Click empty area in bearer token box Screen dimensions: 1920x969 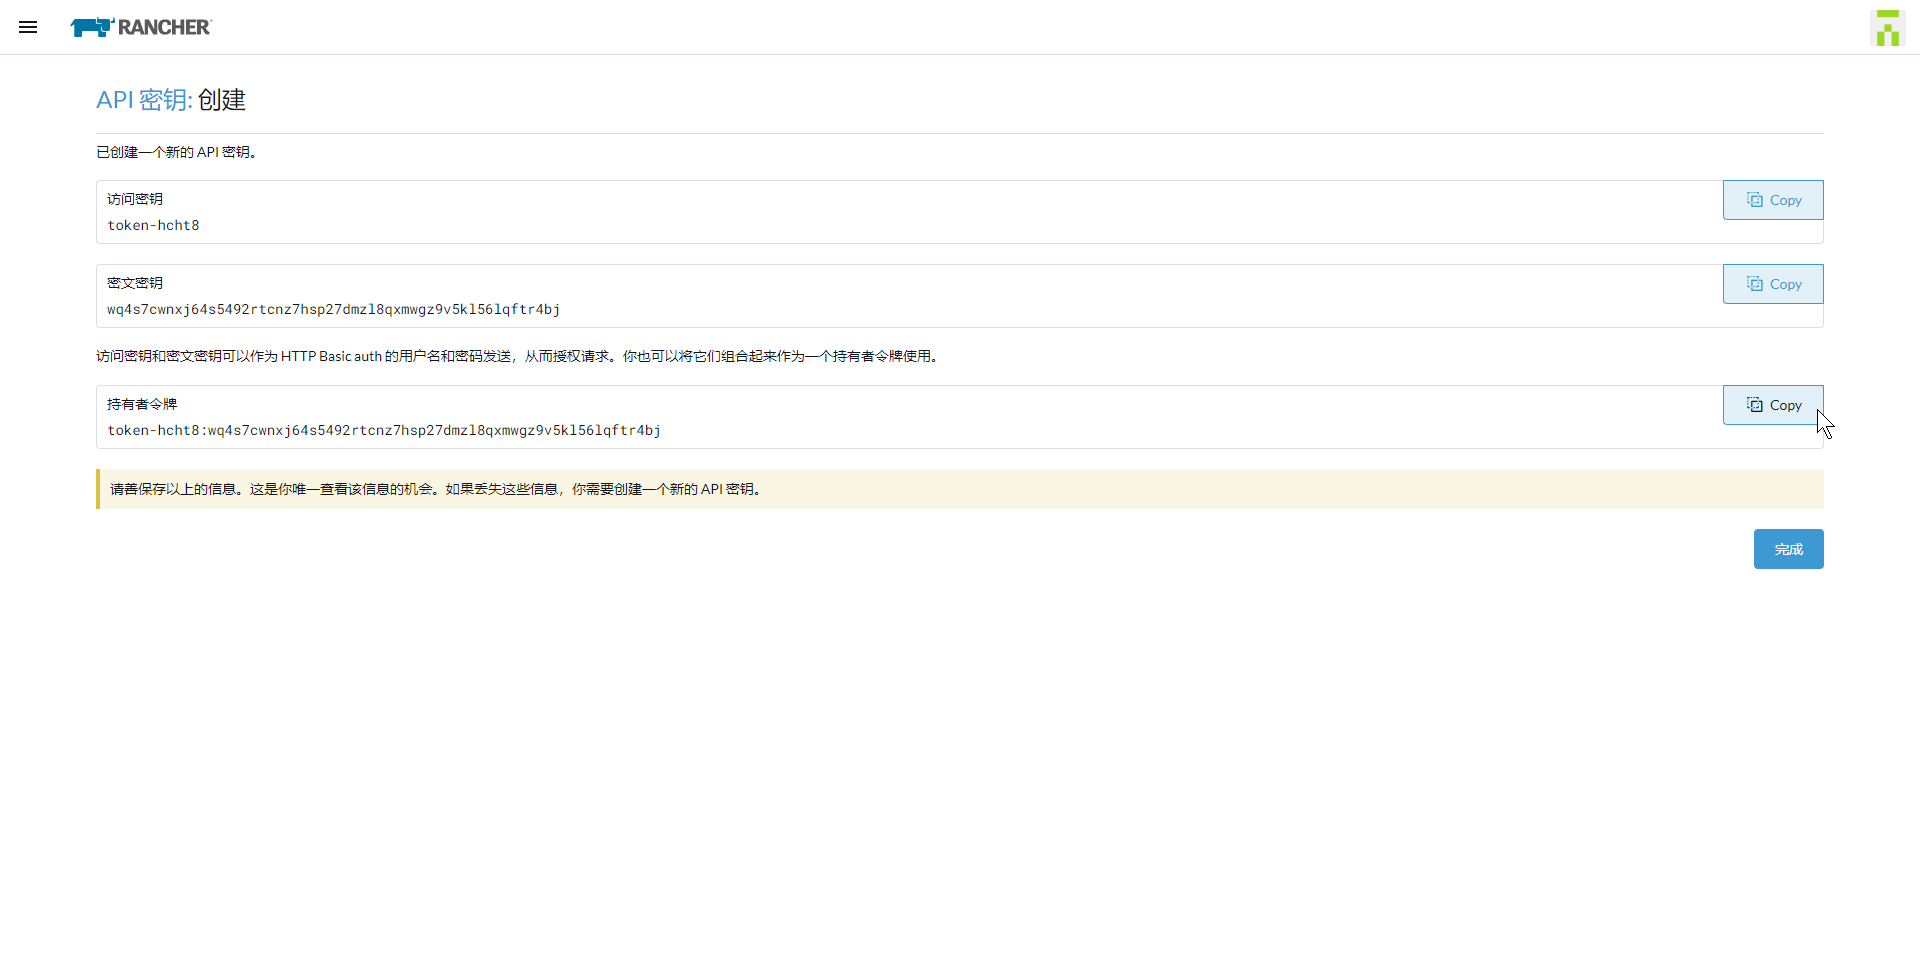click(1100, 418)
